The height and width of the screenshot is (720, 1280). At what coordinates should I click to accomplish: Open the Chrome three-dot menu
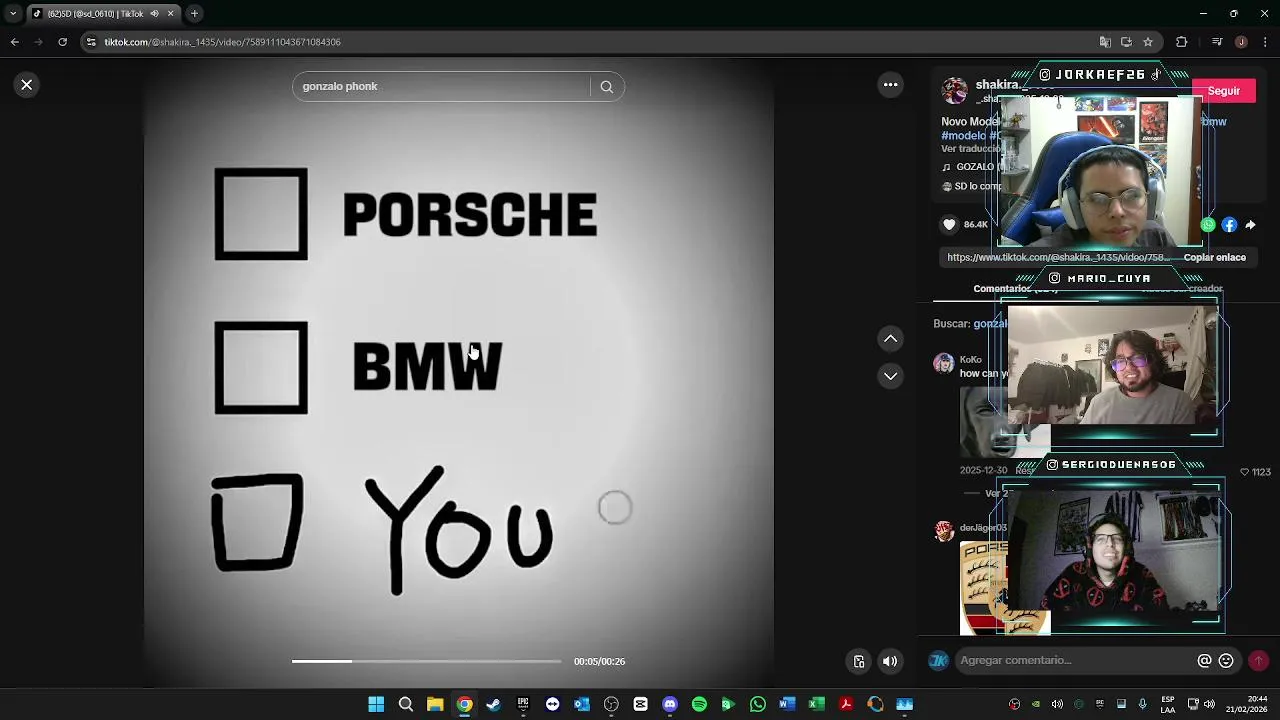pos(1265,42)
